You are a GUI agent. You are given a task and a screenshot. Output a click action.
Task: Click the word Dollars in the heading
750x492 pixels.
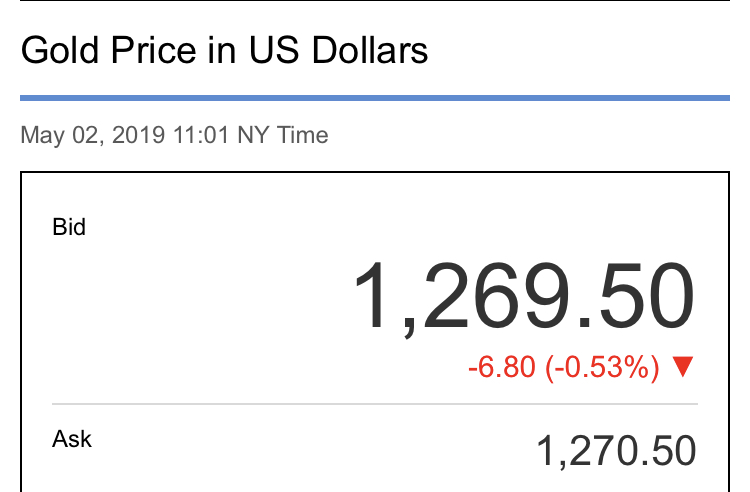pyautogui.click(x=370, y=50)
